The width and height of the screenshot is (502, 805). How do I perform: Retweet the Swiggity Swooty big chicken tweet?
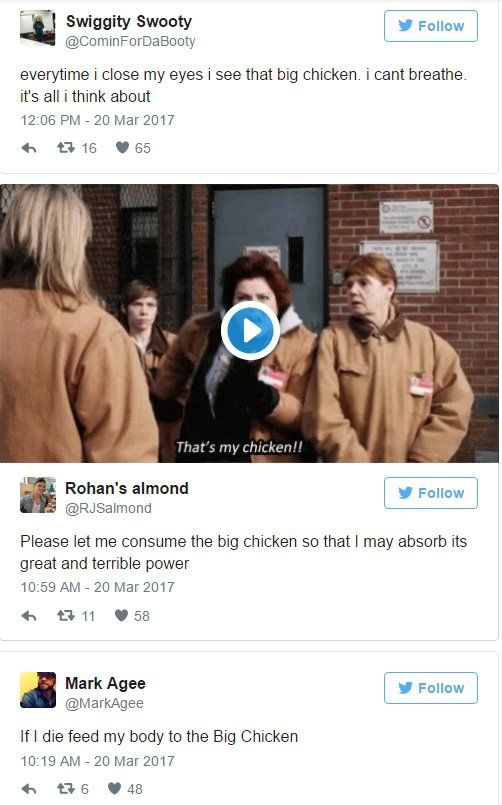pyautogui.click(x=66, y=148)
